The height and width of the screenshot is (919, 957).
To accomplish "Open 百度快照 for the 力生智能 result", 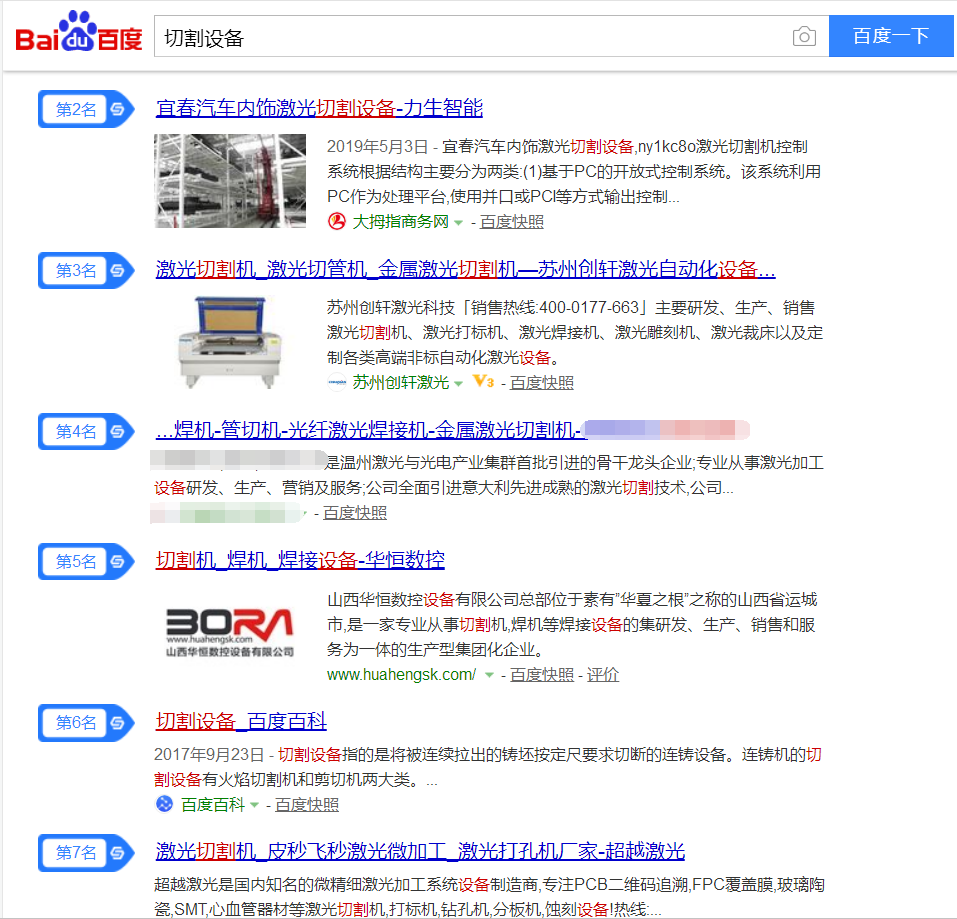I will 511,222.
